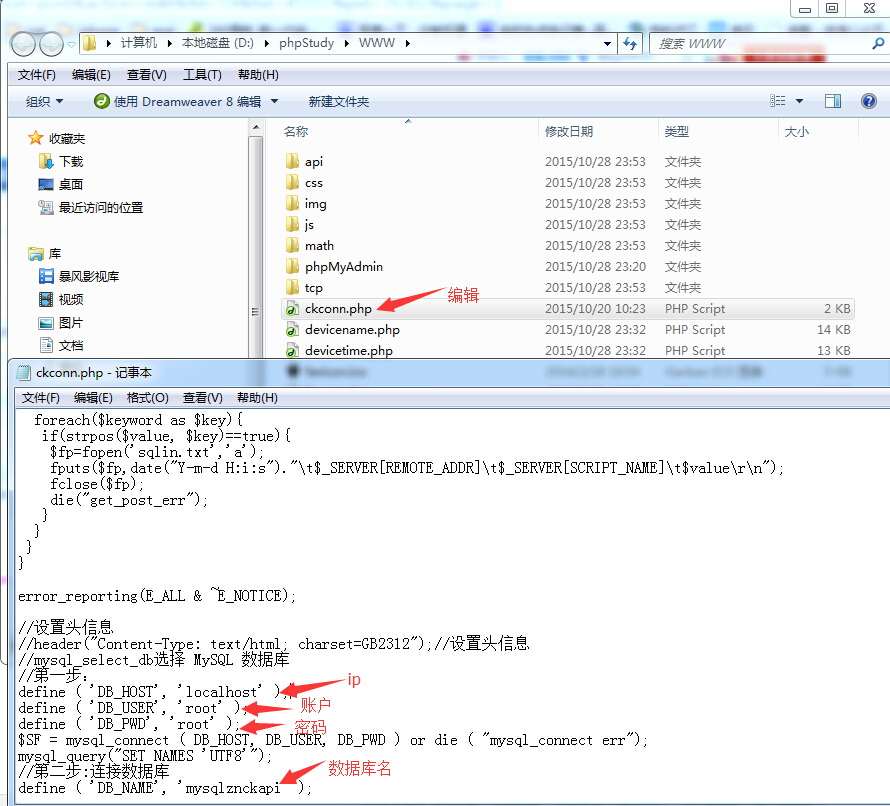Open Notepad 帮助(H) menu
Viewport: 890px width, 806px height.
tap(257, 398)
